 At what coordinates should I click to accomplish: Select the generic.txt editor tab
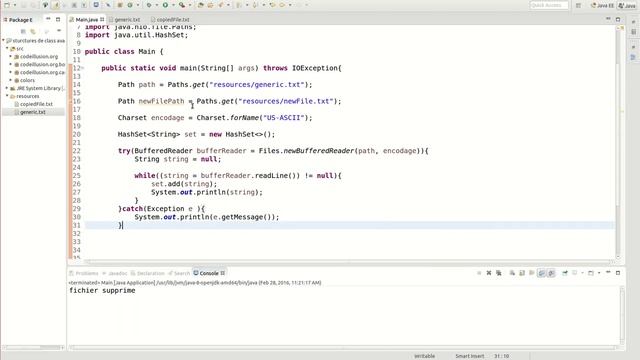tap(127, 19)
